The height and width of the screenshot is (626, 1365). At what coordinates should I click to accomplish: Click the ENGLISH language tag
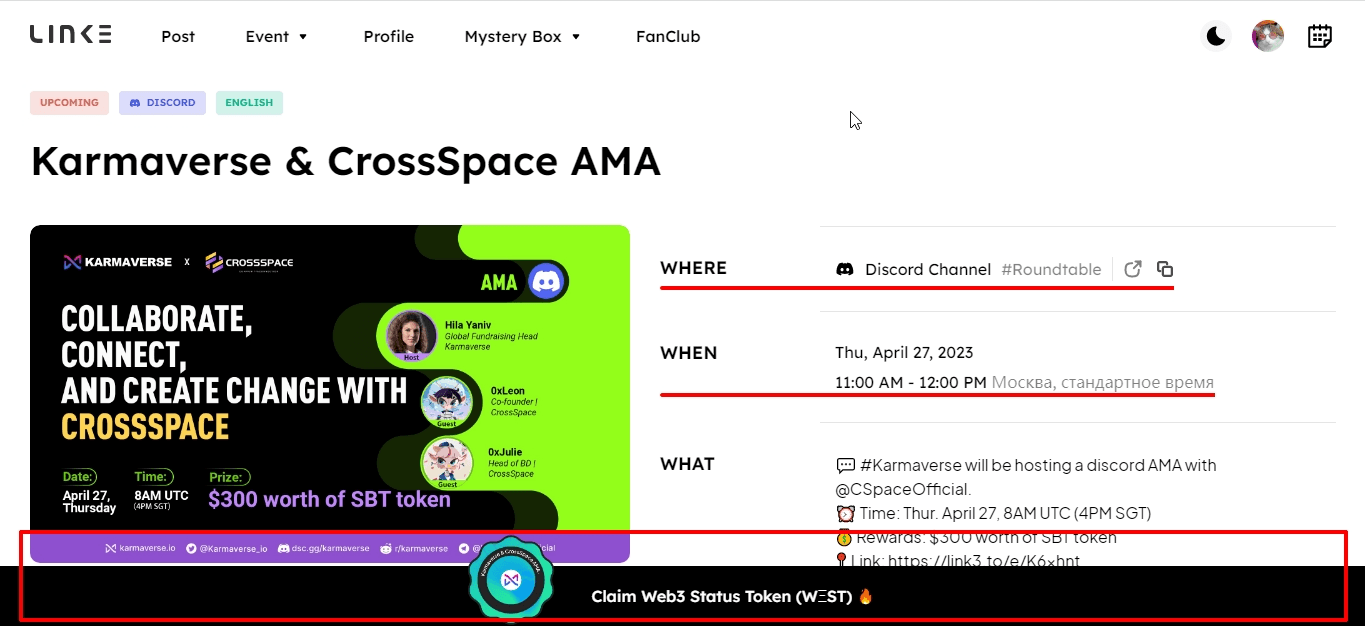[249, 103]
